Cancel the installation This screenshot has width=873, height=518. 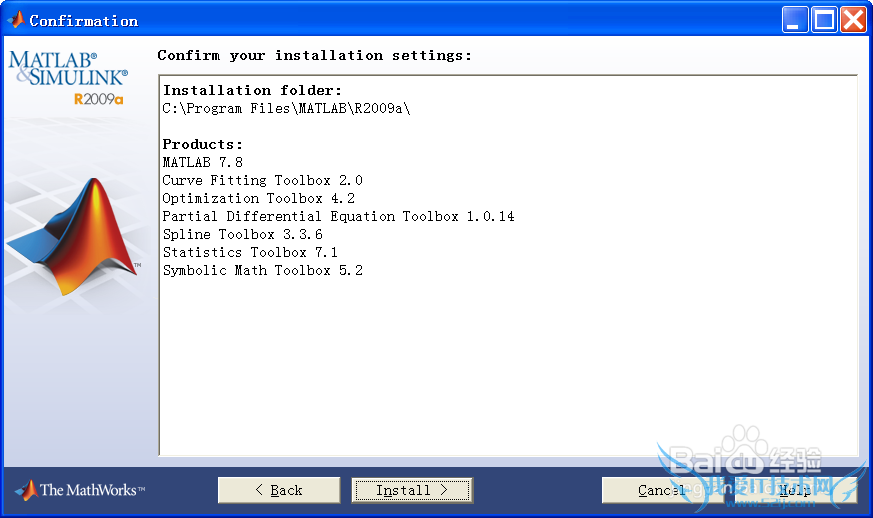click(661, 490)
